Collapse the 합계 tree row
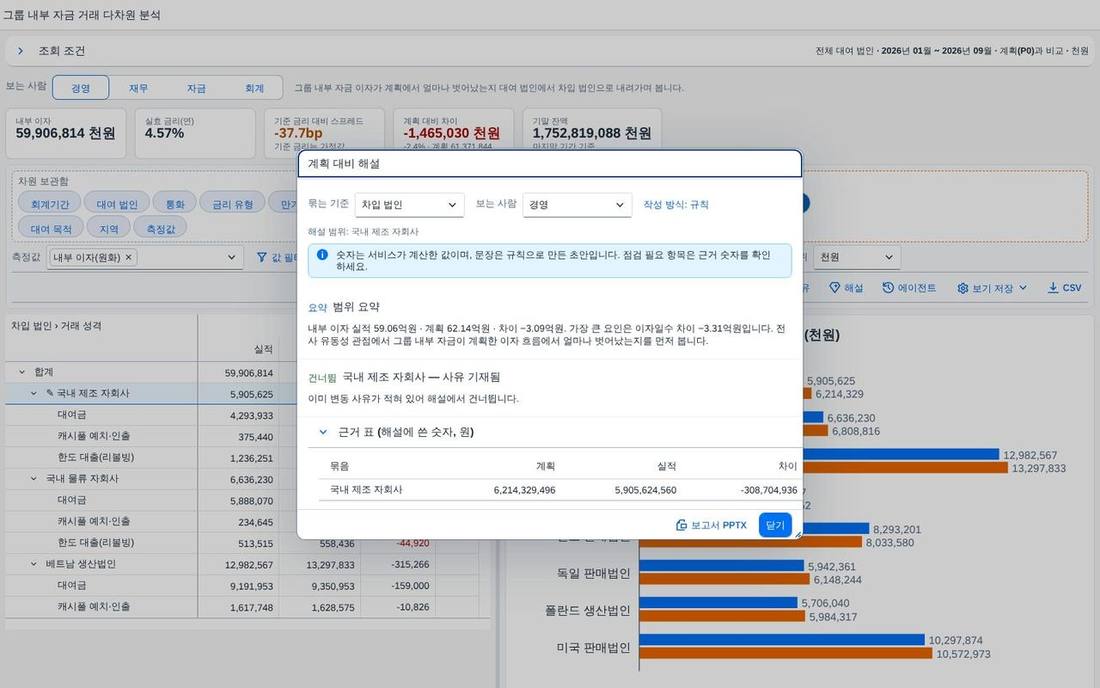Screen dimensions: 1100x688 (x=22, y=372)
